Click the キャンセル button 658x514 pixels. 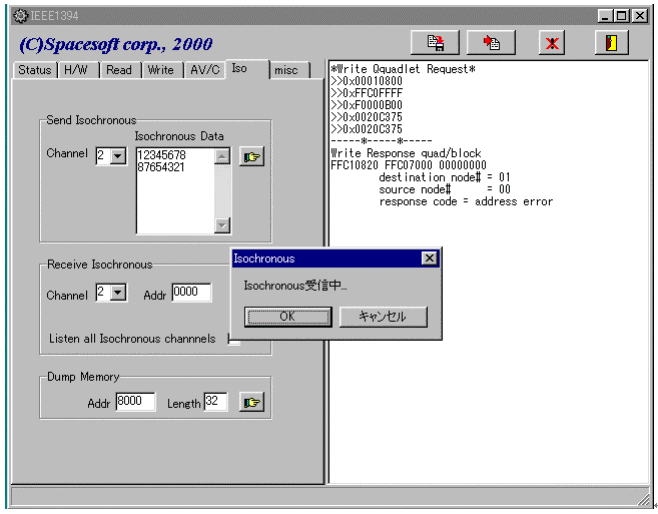(383, 316)
